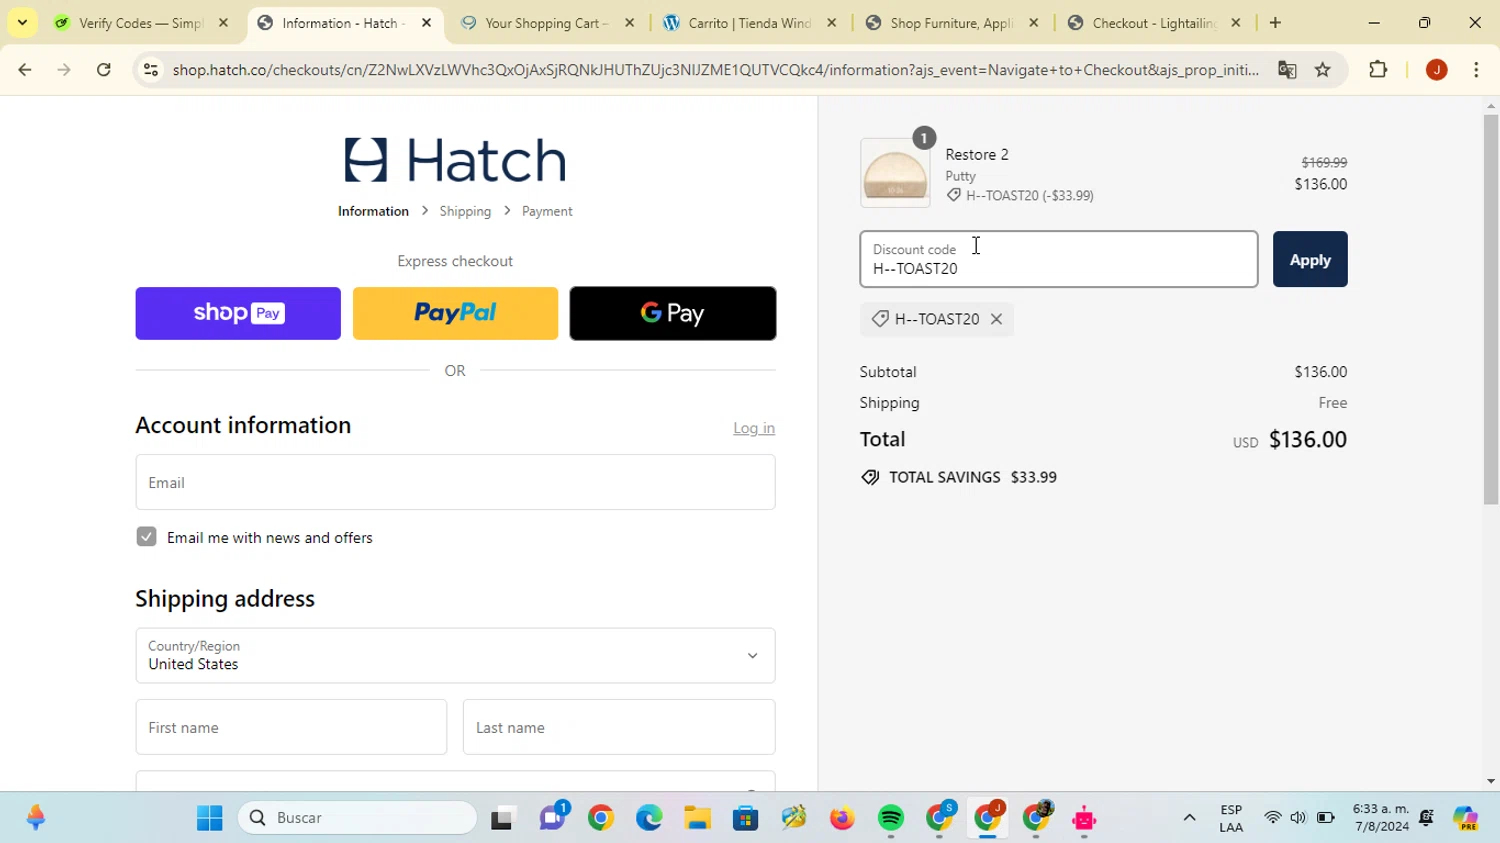Screen dimensions: 1500x843
Task: Uncheck Email me with news and offers
Action: (x=146, y=537)
